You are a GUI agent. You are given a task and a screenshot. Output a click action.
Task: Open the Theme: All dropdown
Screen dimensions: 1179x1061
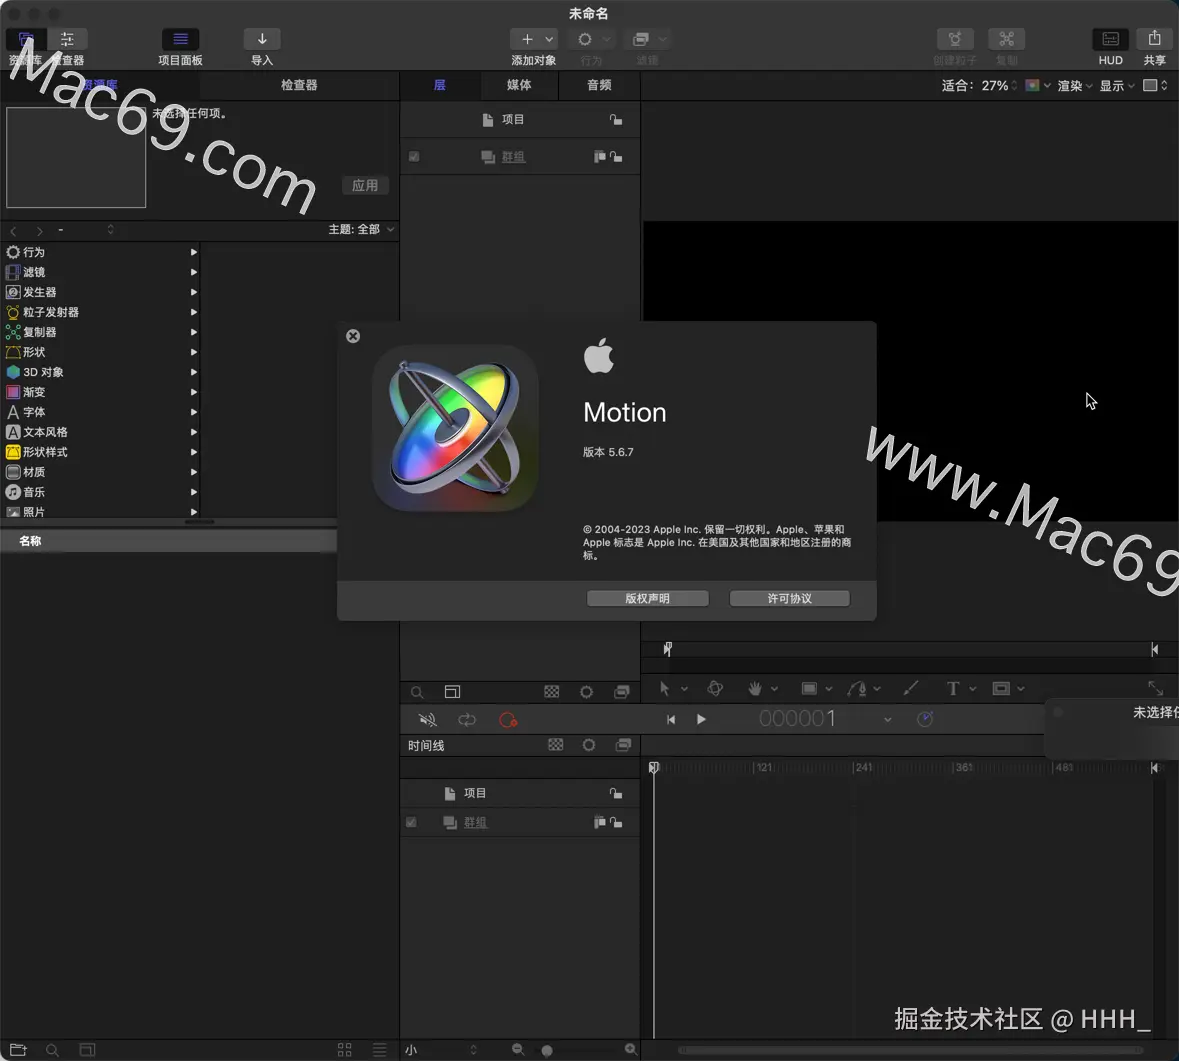coord(362,229)
